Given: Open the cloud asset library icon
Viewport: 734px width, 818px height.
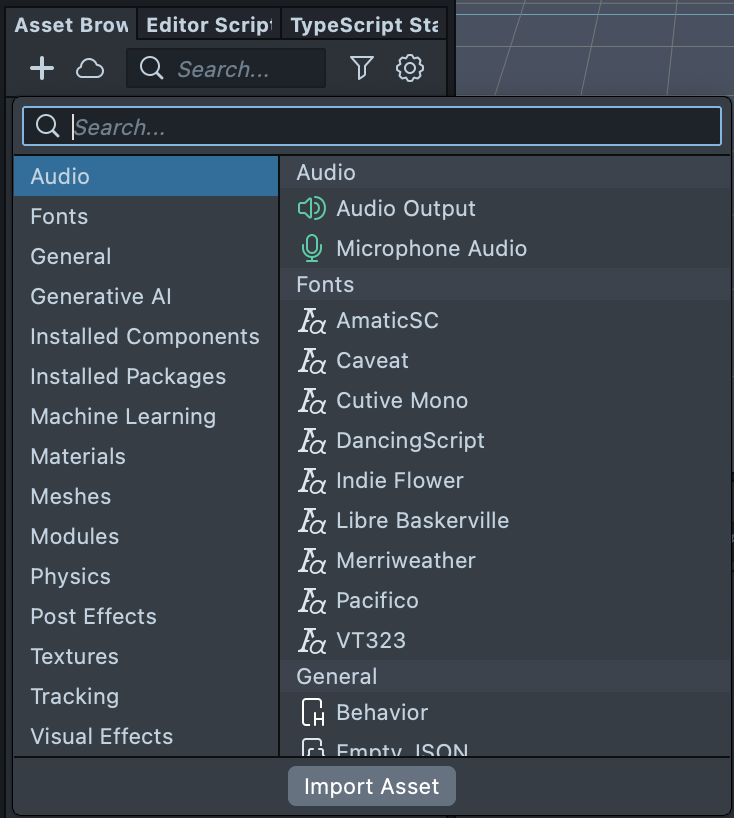Looking at the screenshot, I should coord(91,68).
